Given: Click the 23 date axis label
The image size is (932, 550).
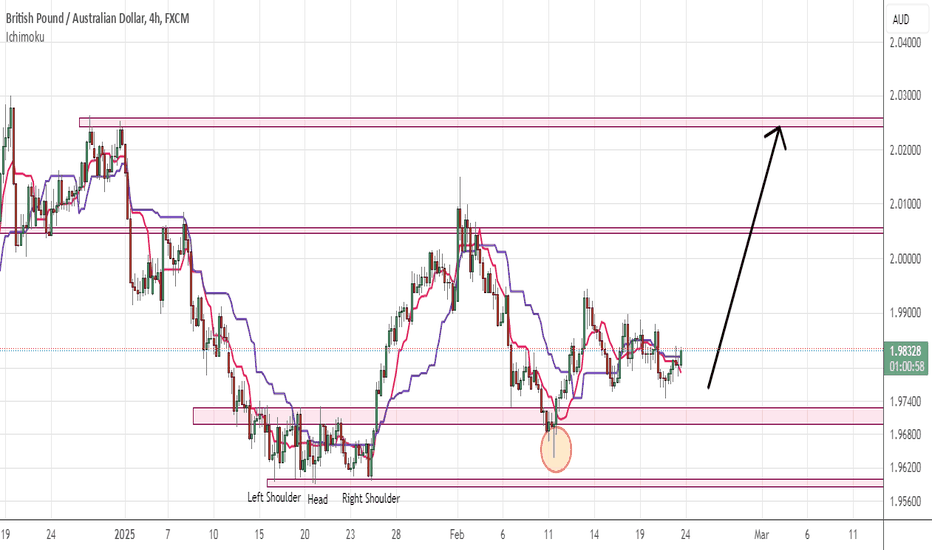Looking at the screenshot, I should tap(350, 535).
